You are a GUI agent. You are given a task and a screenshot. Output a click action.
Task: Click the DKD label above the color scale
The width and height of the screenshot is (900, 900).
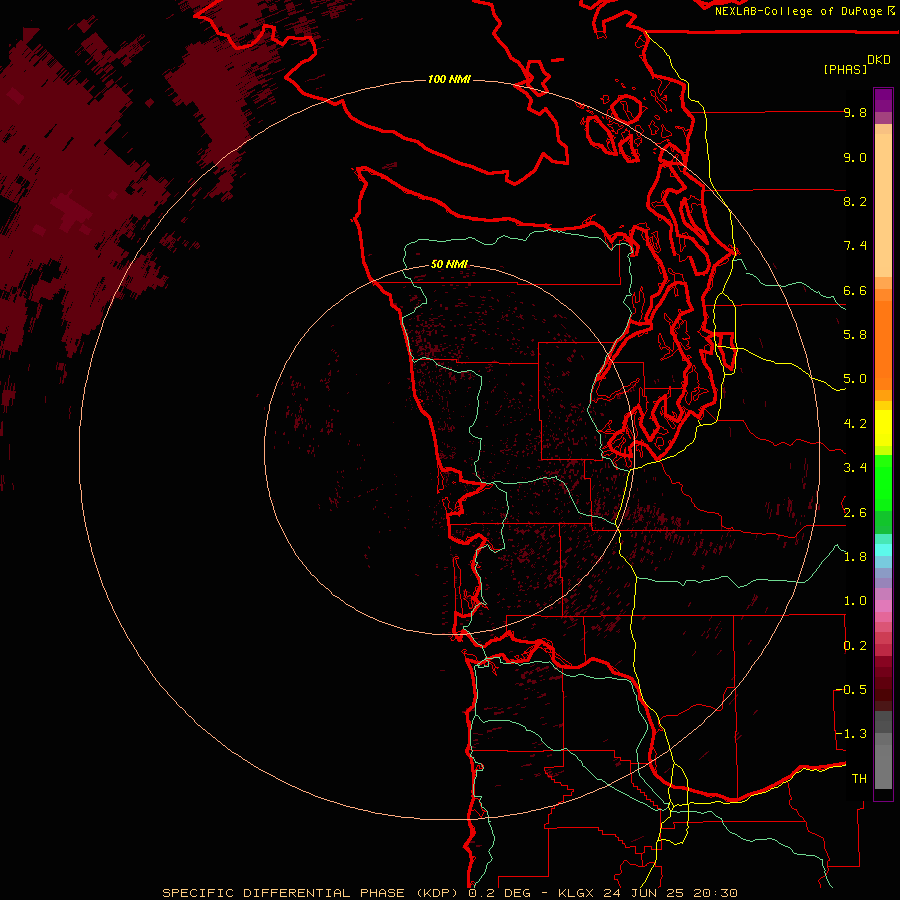[x=879, y=60]
